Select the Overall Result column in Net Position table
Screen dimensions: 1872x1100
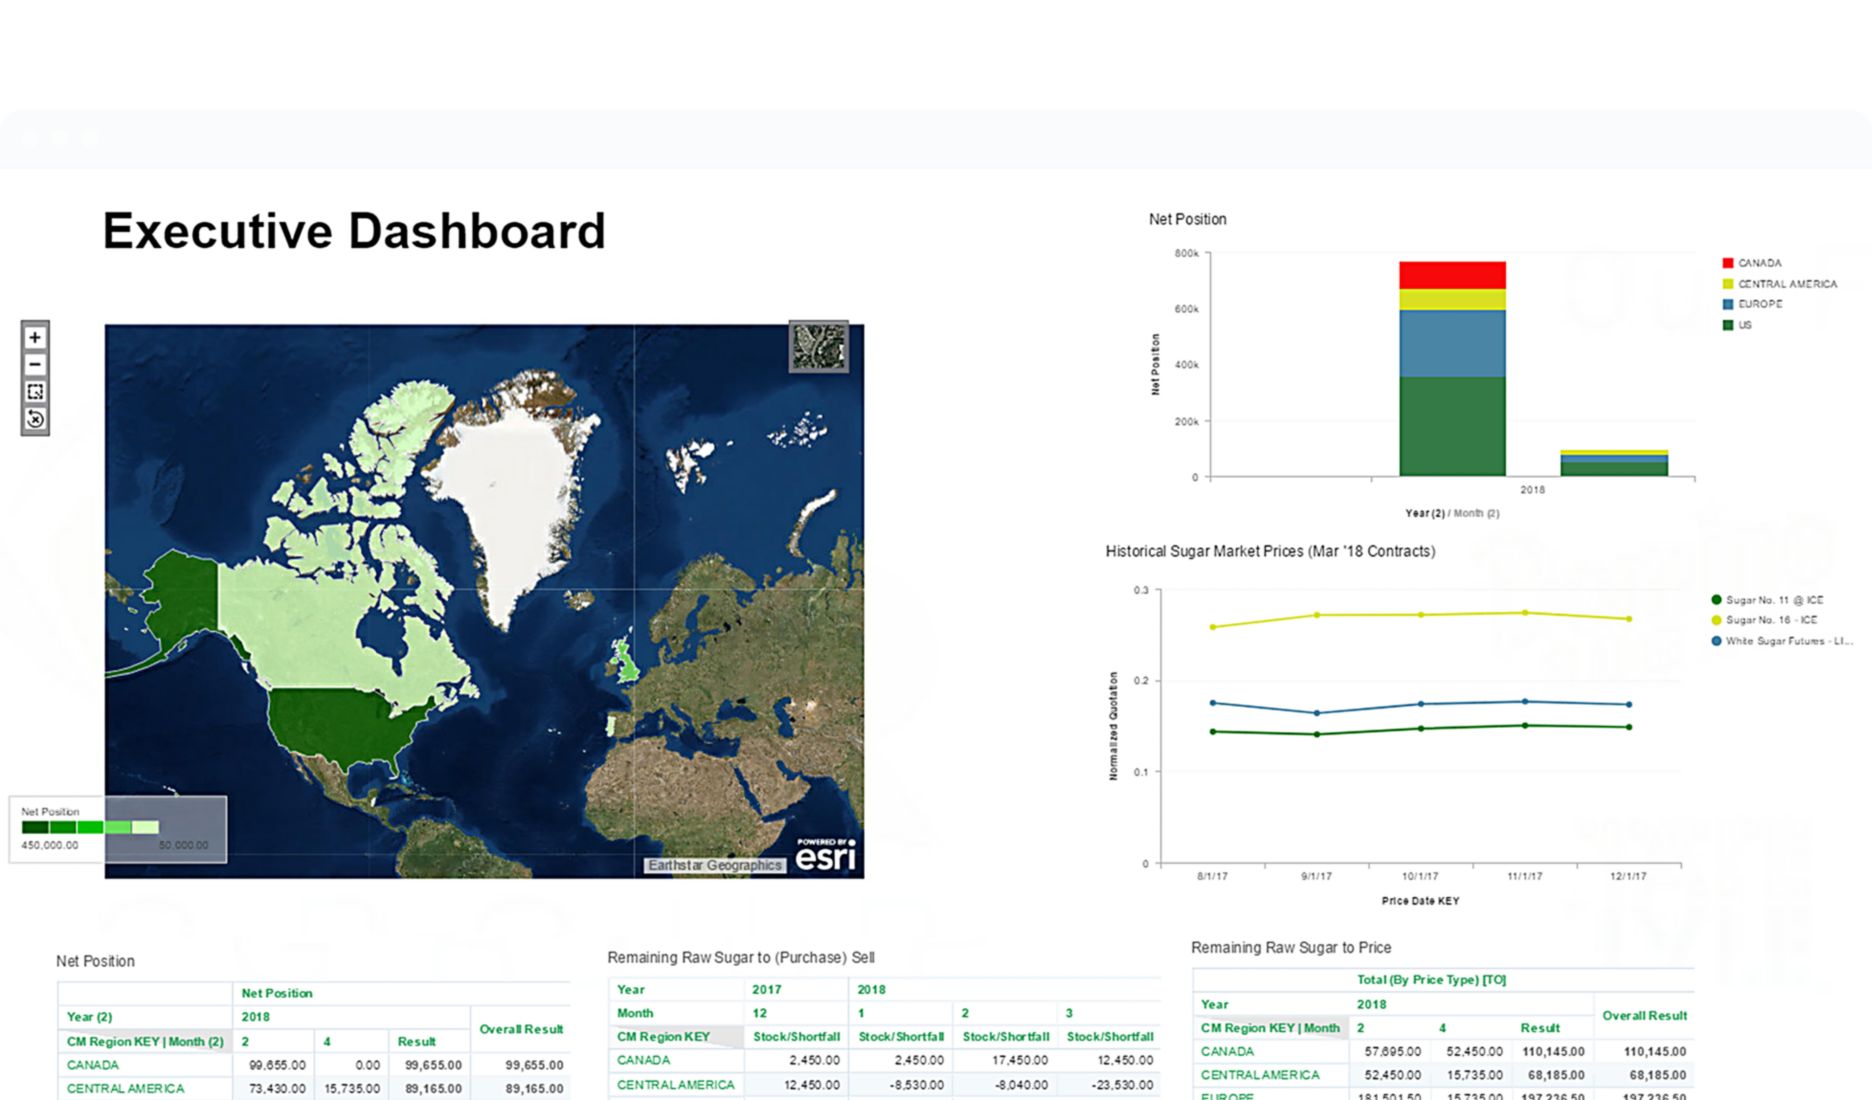[521, 1029]
